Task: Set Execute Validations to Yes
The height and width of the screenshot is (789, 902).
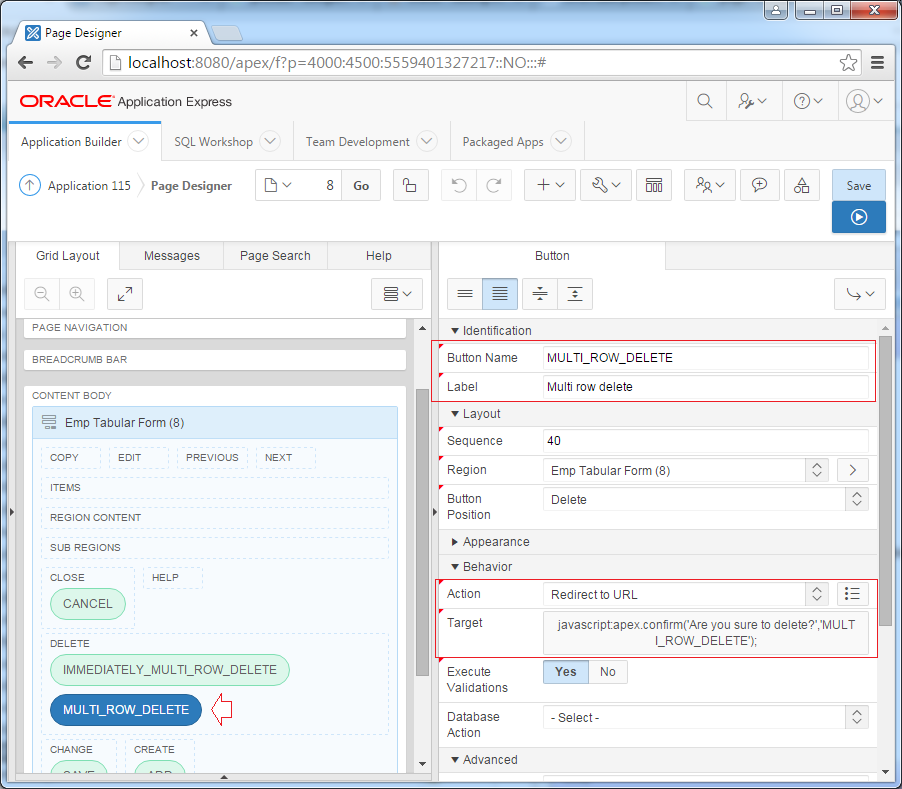Action: (565, 672)
